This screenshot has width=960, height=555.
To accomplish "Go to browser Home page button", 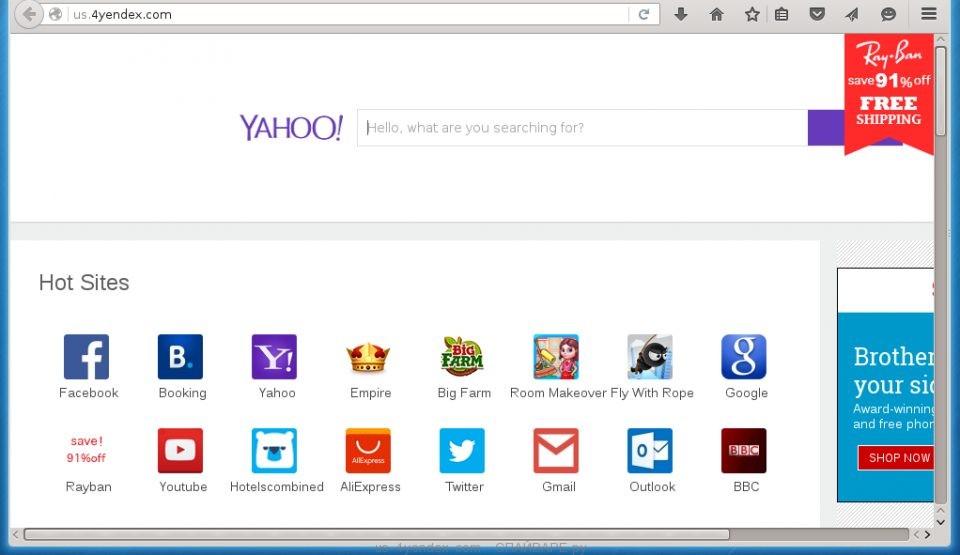I will pos(716,14).
